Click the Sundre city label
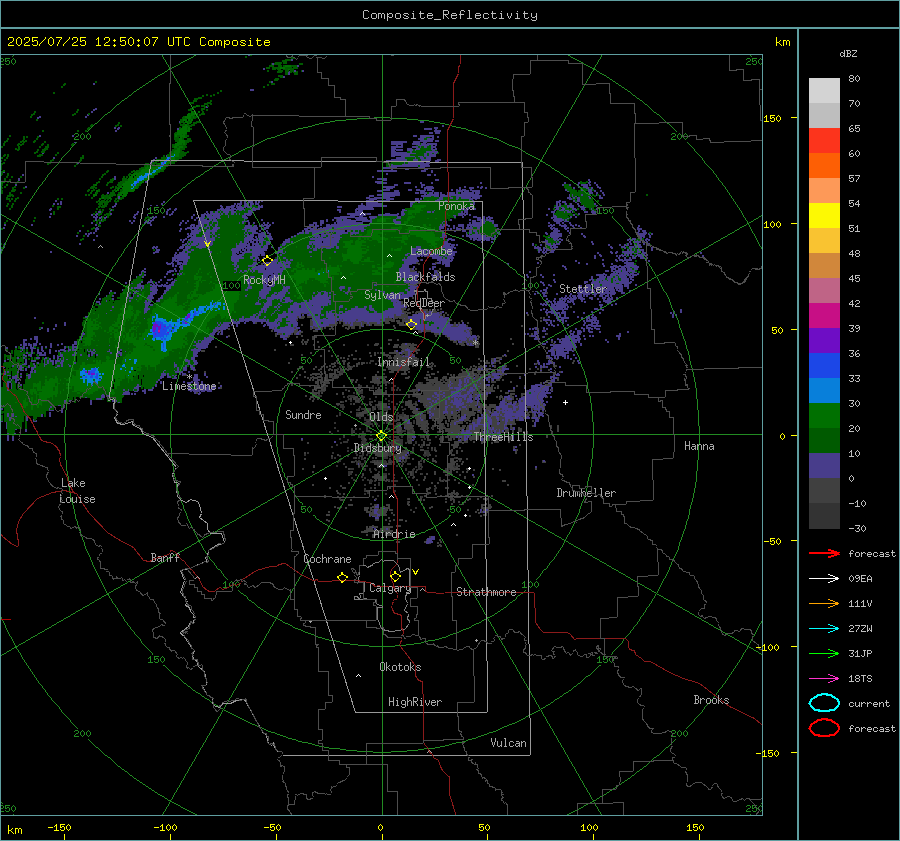The image size is (900, 841). pos(303,414)
